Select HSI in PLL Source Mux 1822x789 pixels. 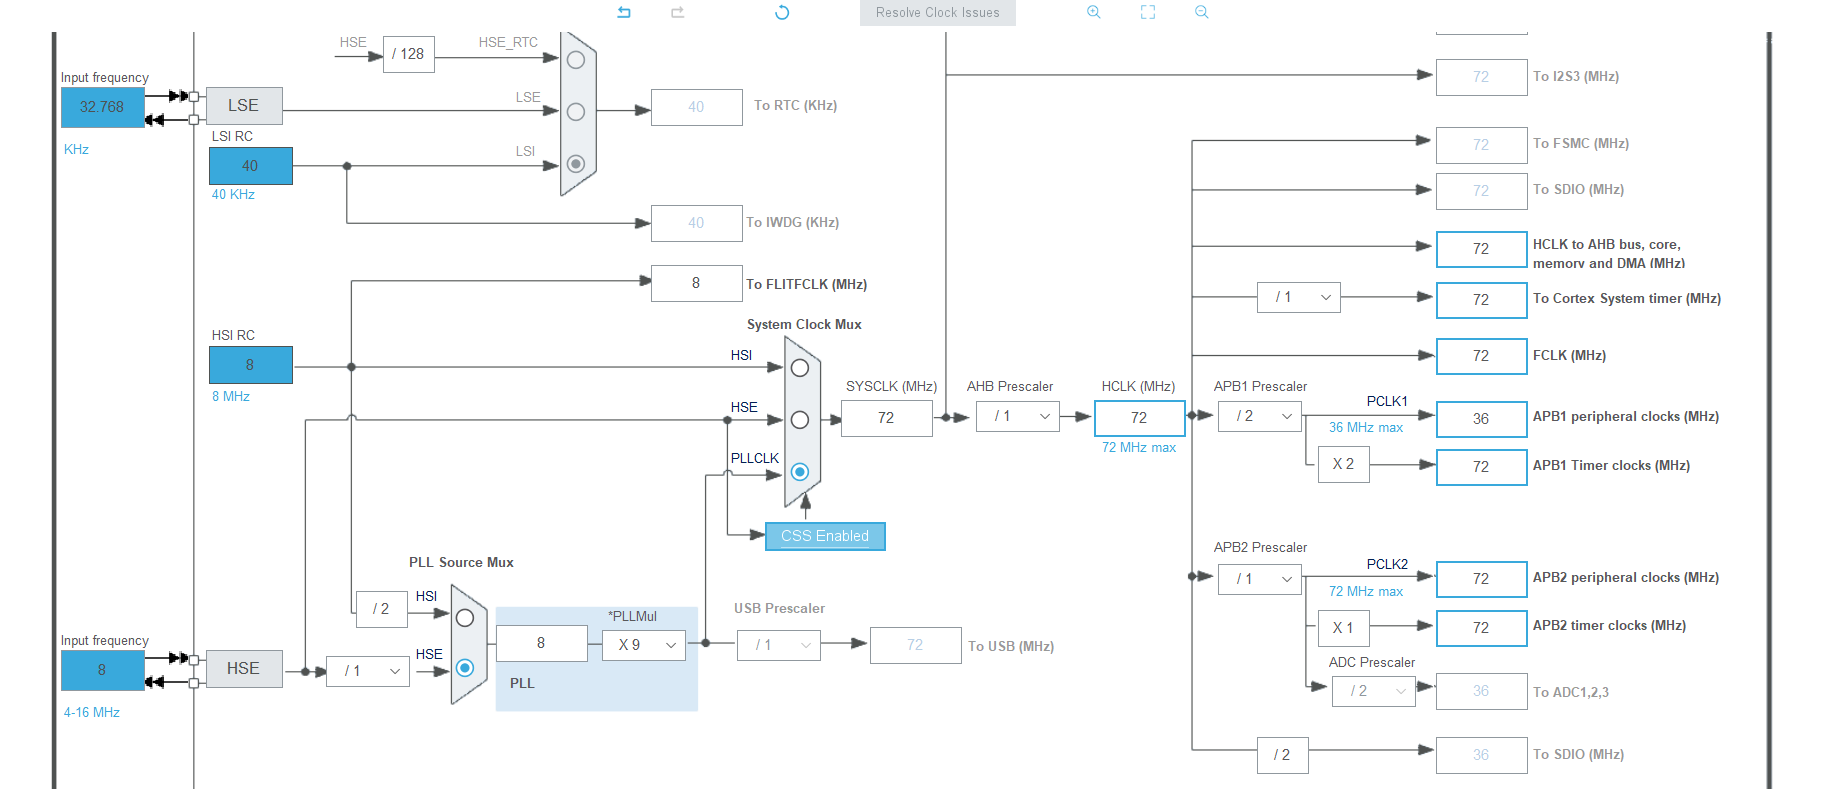pyautogui.click(x=465, y=618)
